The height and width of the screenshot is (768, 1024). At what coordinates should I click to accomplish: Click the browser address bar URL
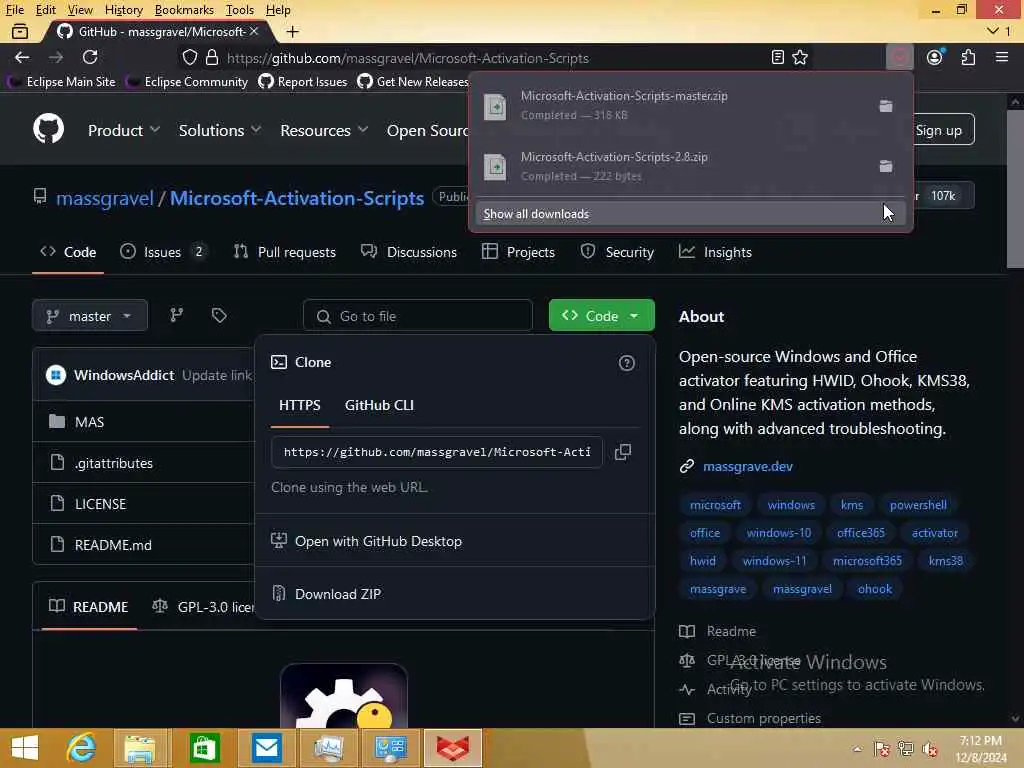pos(408,57)
